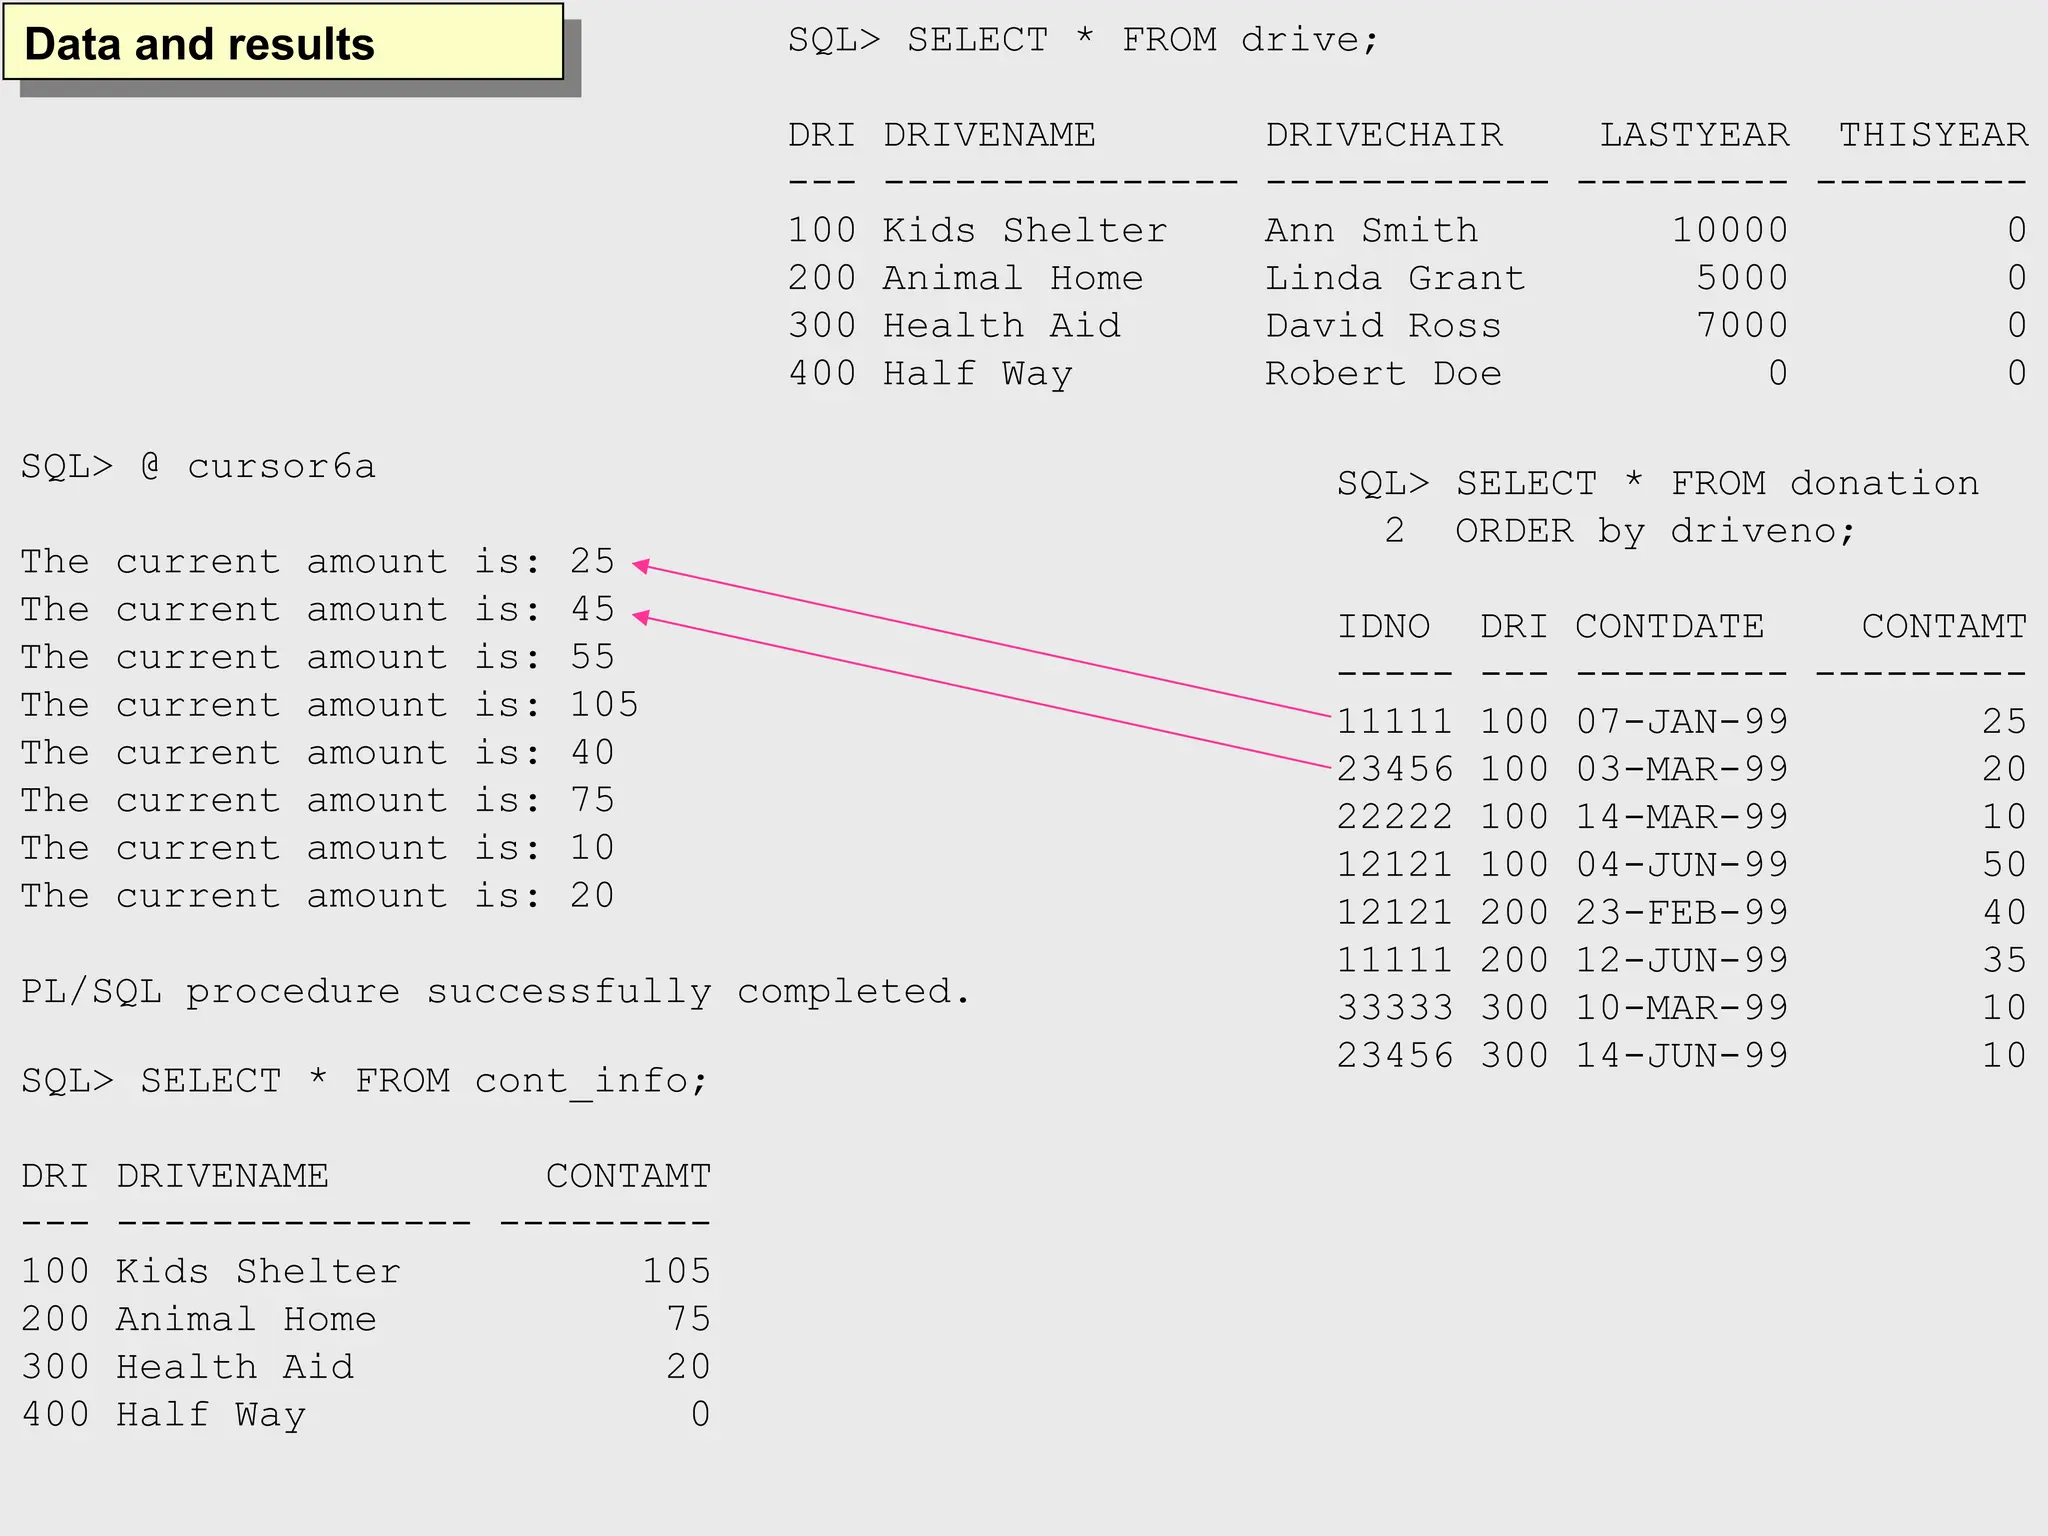Select donation date 03-MAR-99
2048x1536 pixels.
coord(1682,770)
